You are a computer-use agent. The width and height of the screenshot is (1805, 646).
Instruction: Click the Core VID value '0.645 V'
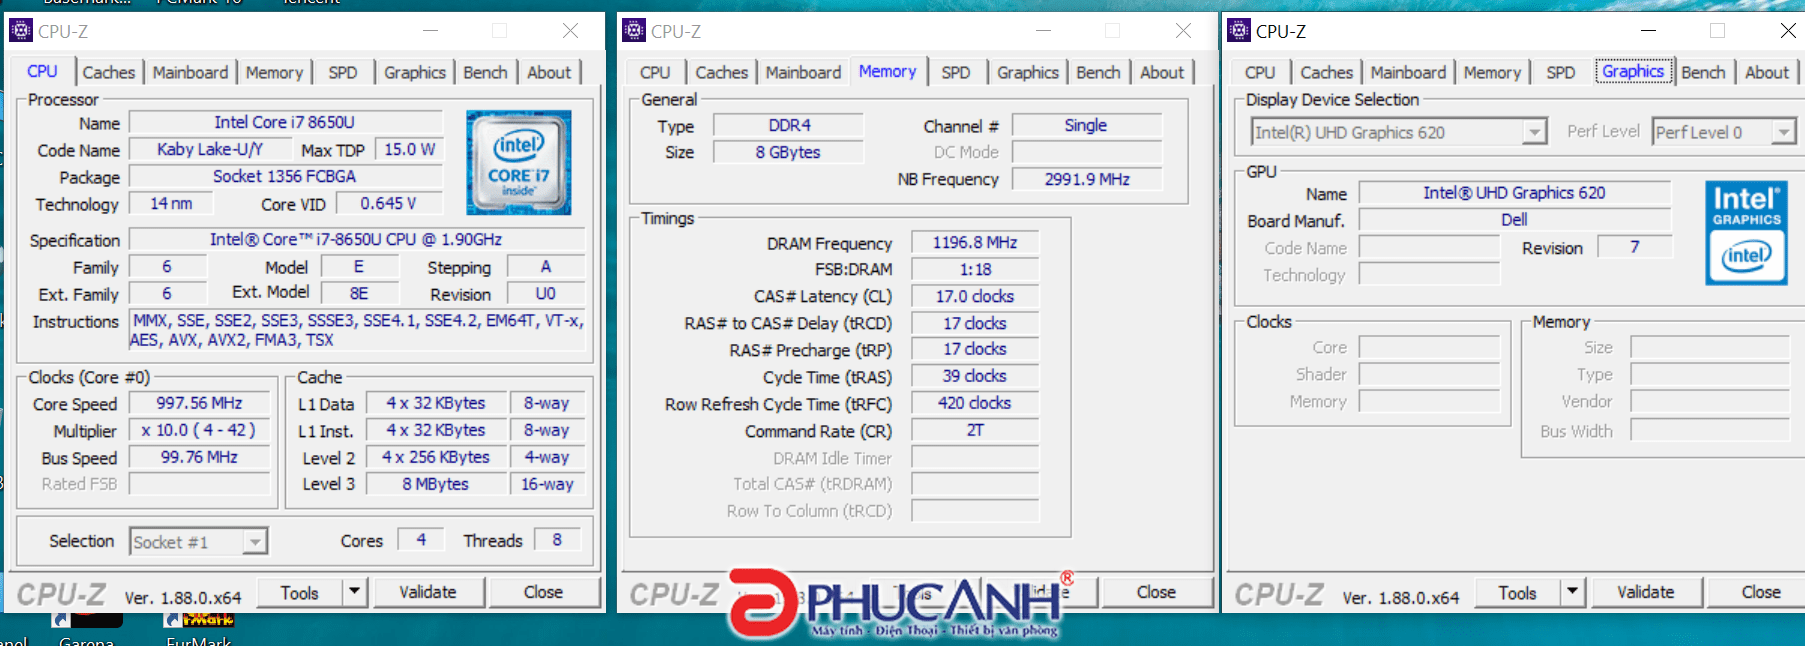tap(389, 203)
